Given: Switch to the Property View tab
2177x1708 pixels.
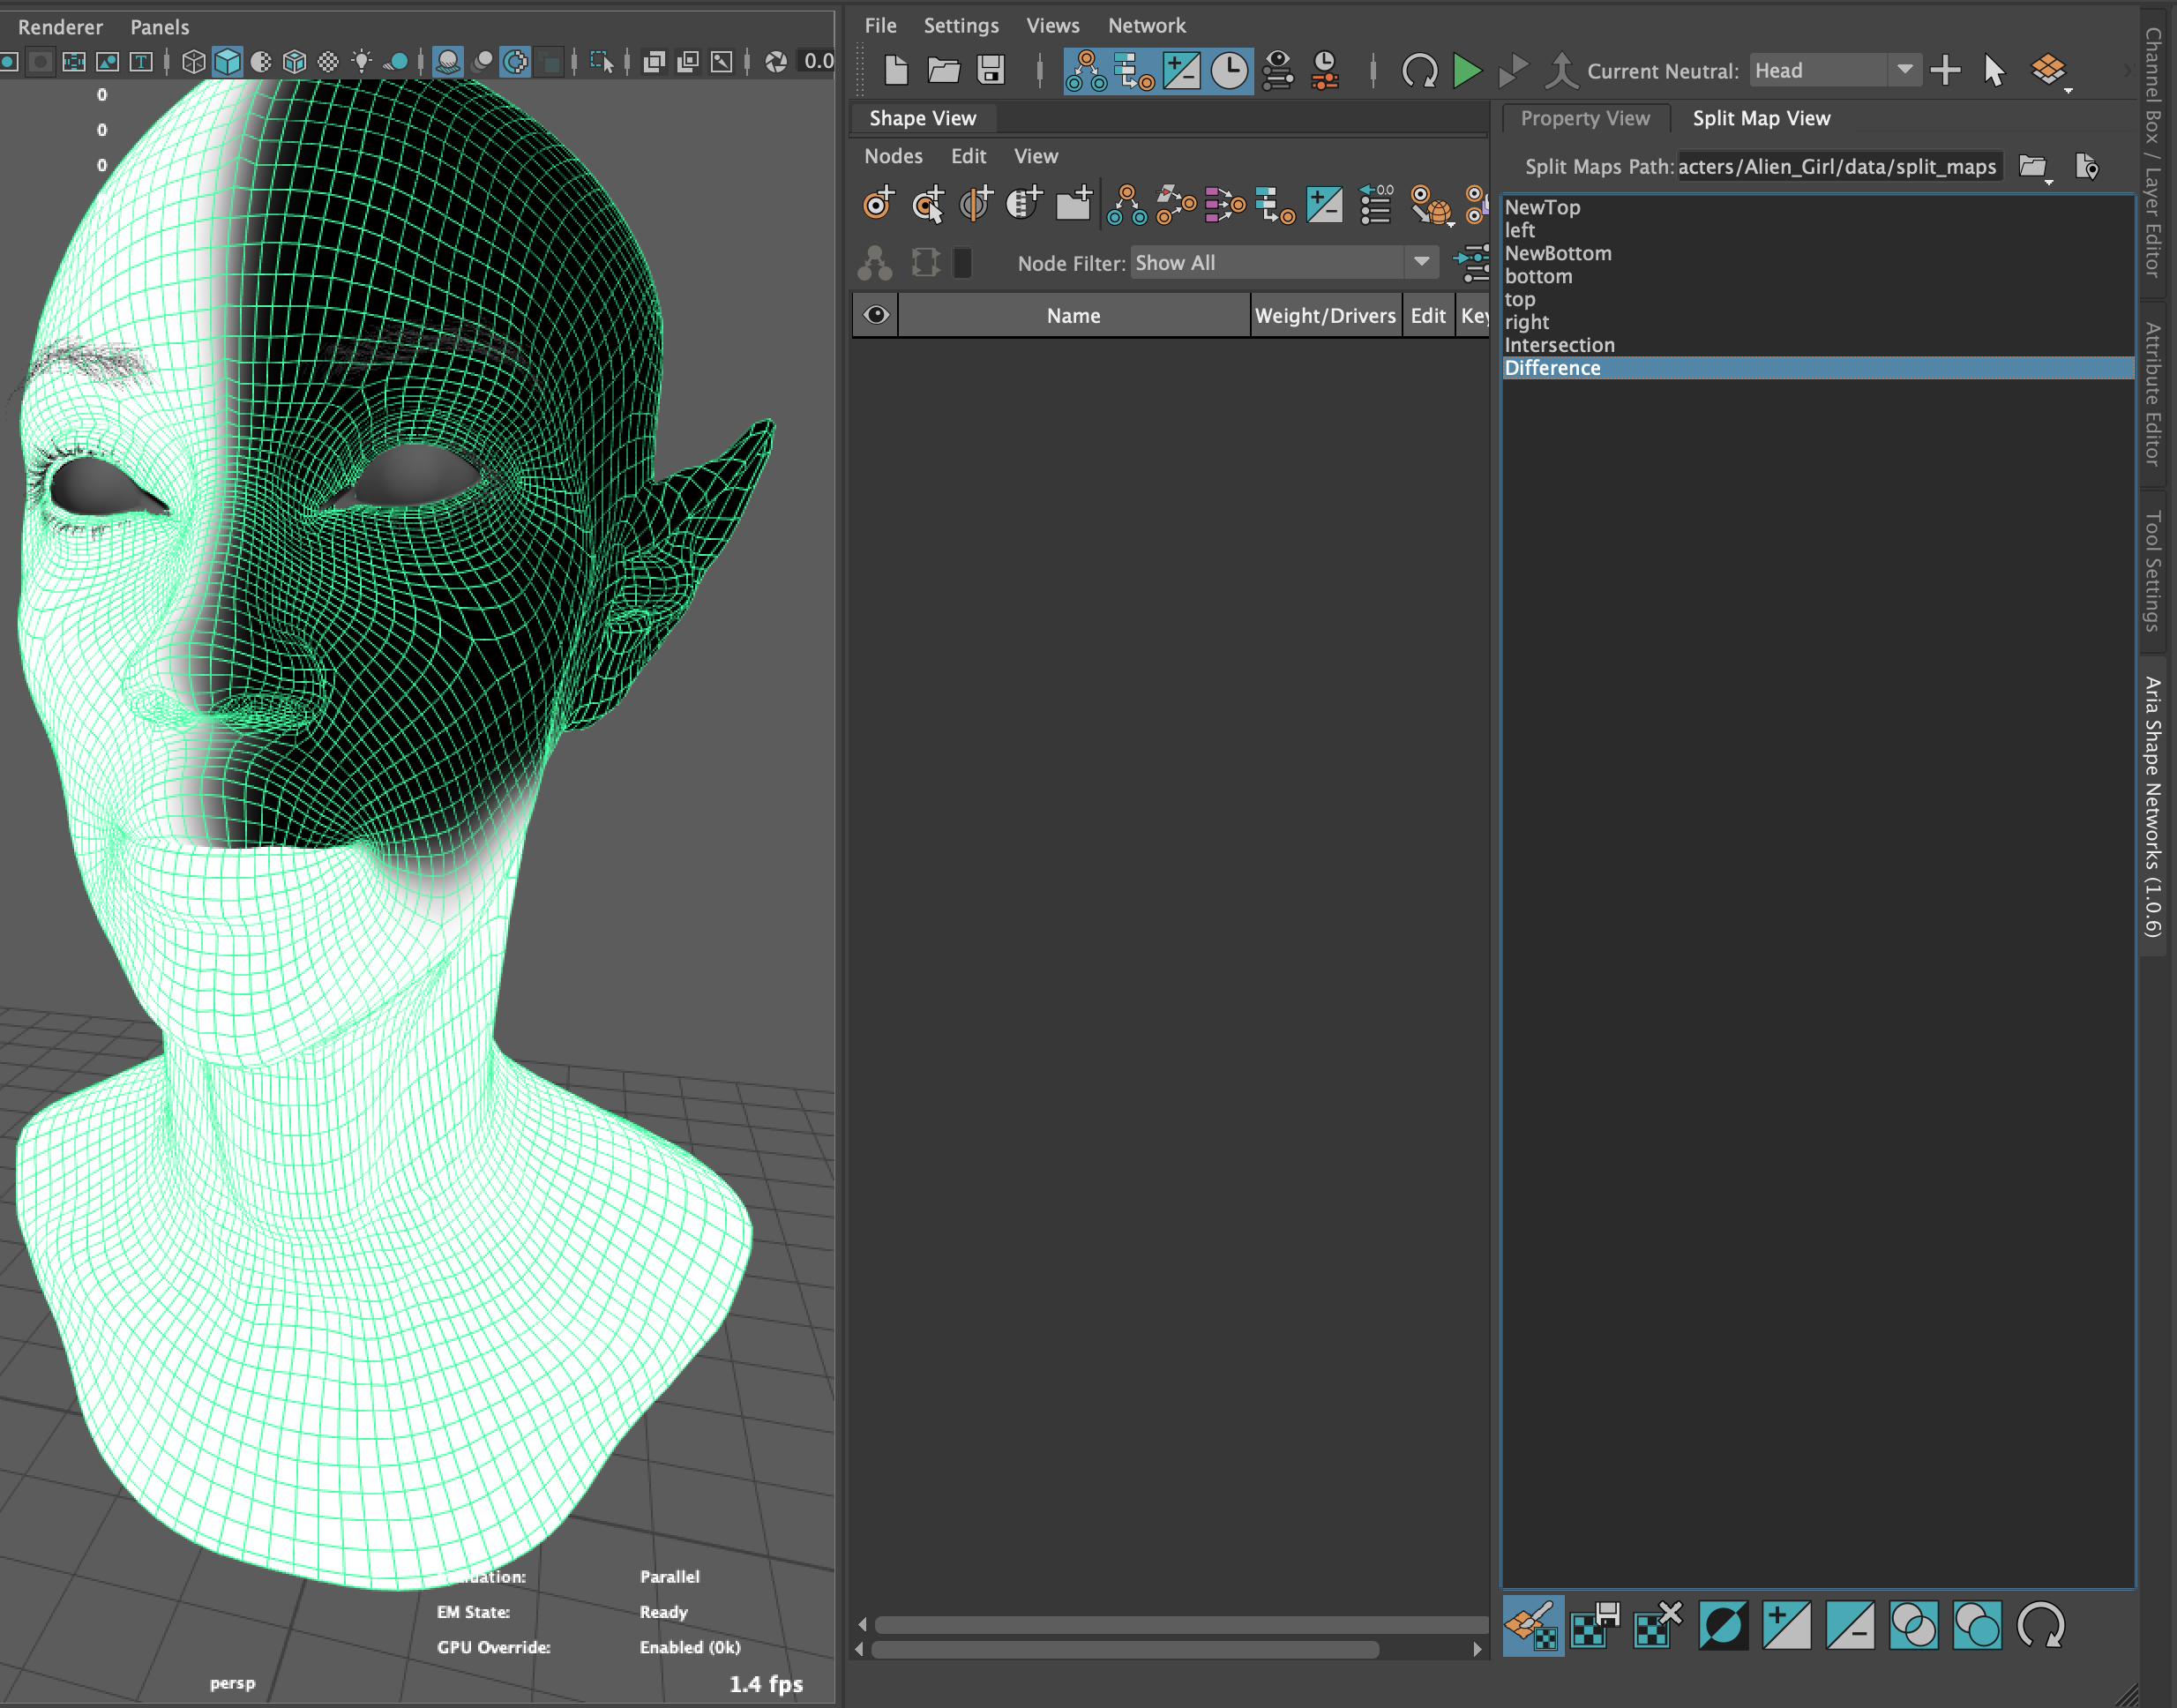Looking at the screenshot, I should 1585,118.
